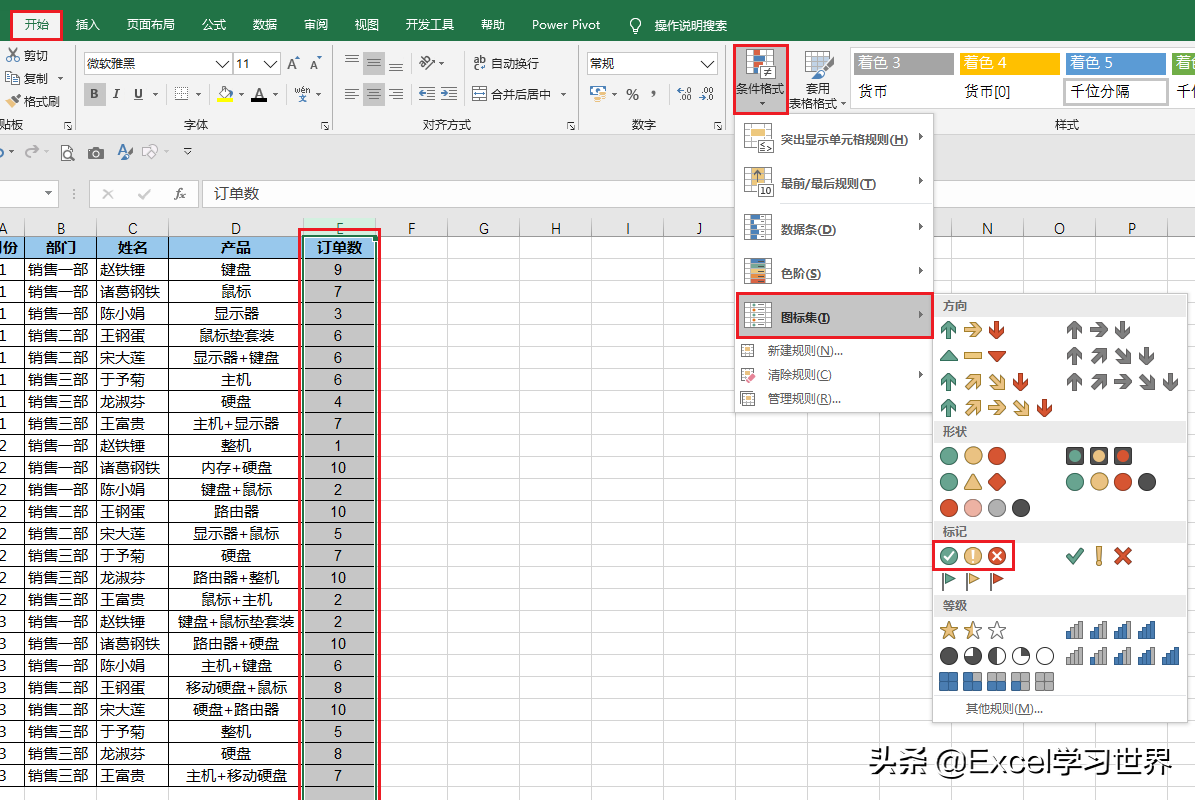The image size is (1195, 800).
Task: Click the Cut scissors icon
Action: (x=13, y=55)
